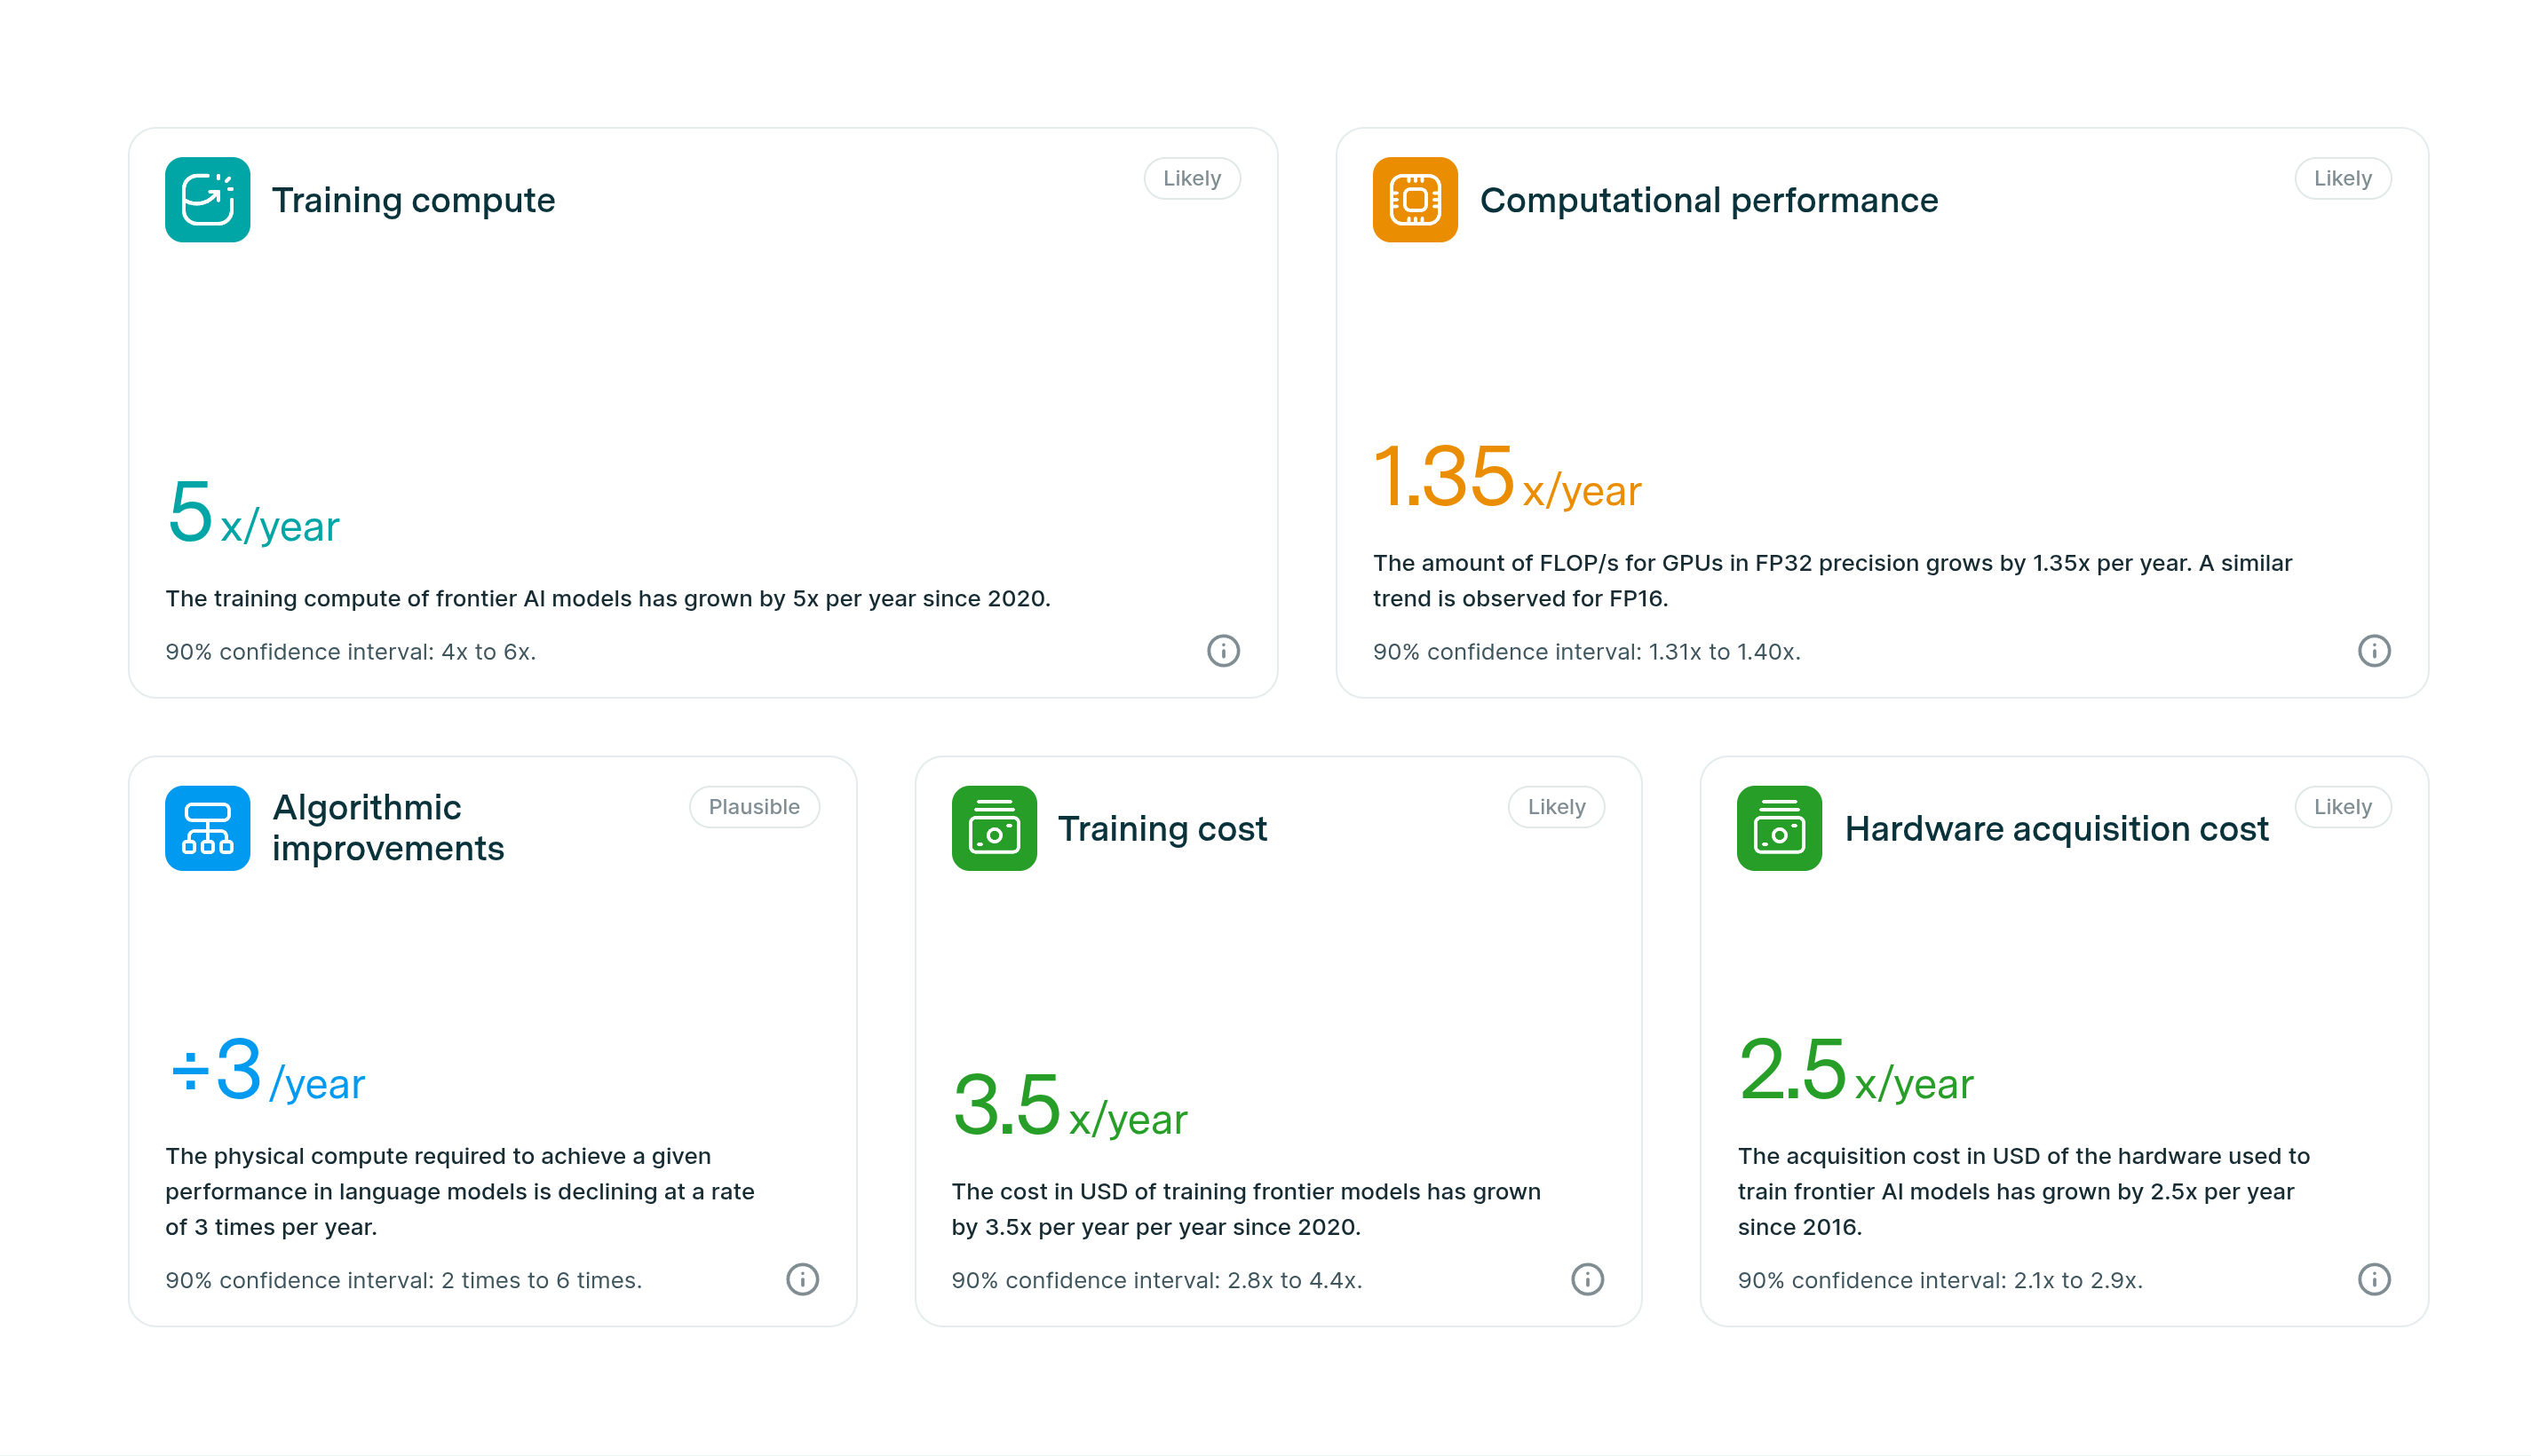Click the green Training cost icon
This screenshot has width=2531, height=1456.
tap(993, 828)
